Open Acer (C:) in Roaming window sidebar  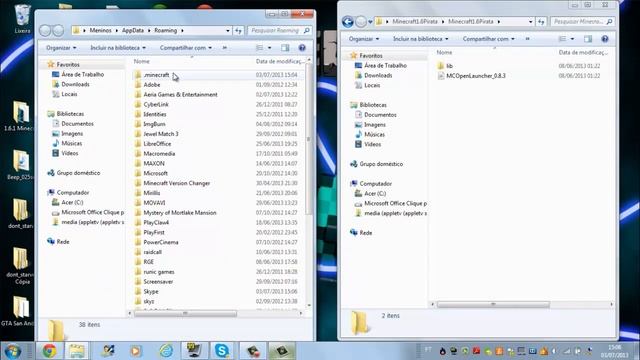coord(72,202)
